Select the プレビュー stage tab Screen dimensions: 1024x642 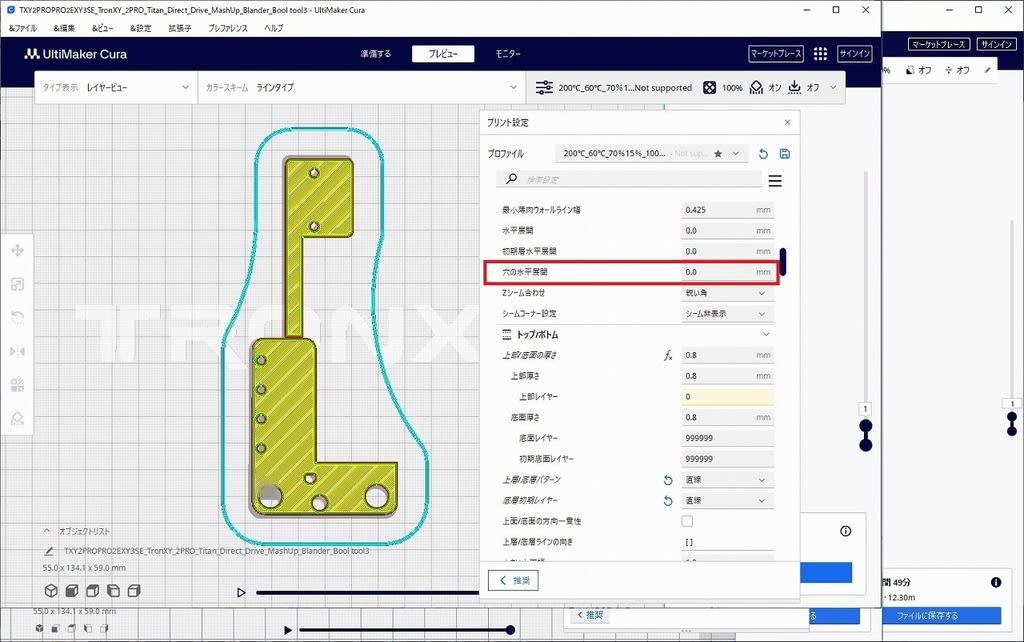point(443,54)
